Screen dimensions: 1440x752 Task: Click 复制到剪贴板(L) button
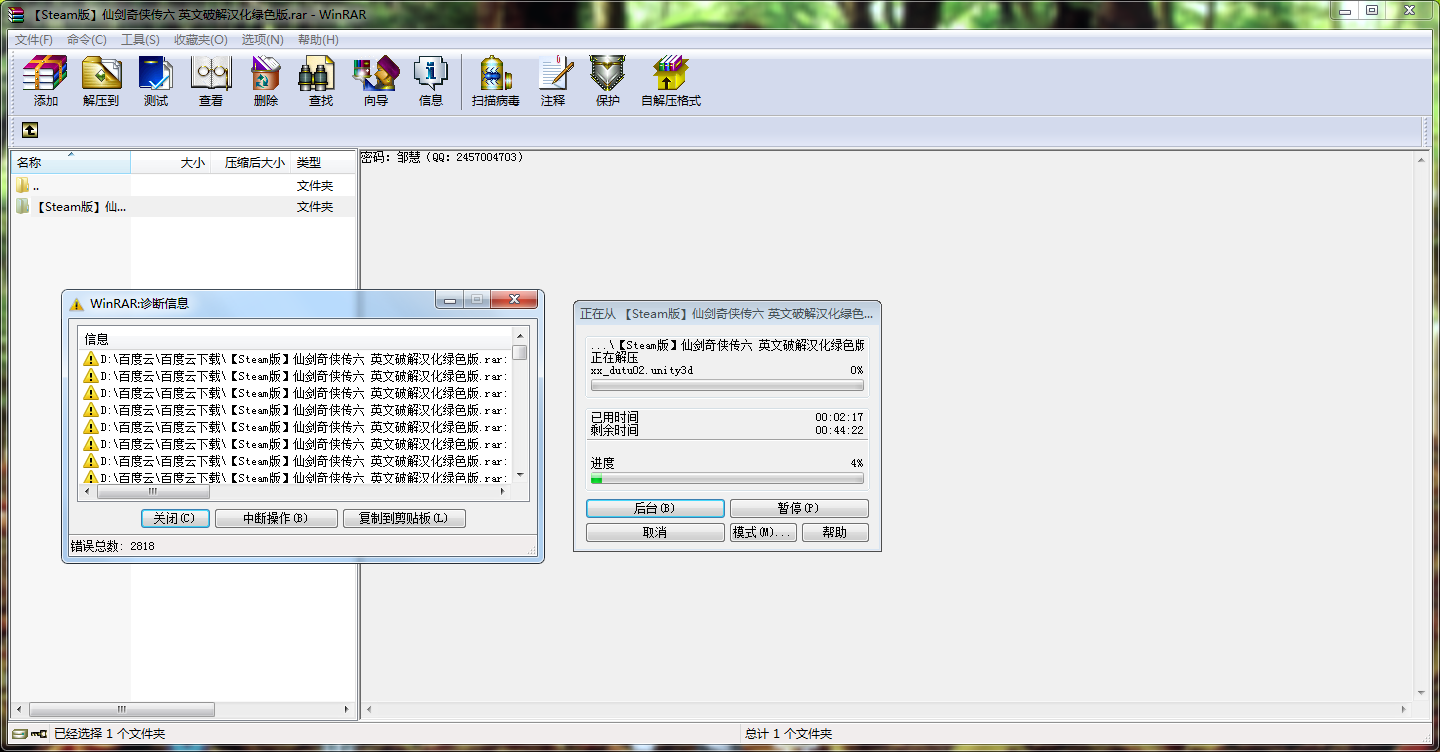(x=404, y=518)
